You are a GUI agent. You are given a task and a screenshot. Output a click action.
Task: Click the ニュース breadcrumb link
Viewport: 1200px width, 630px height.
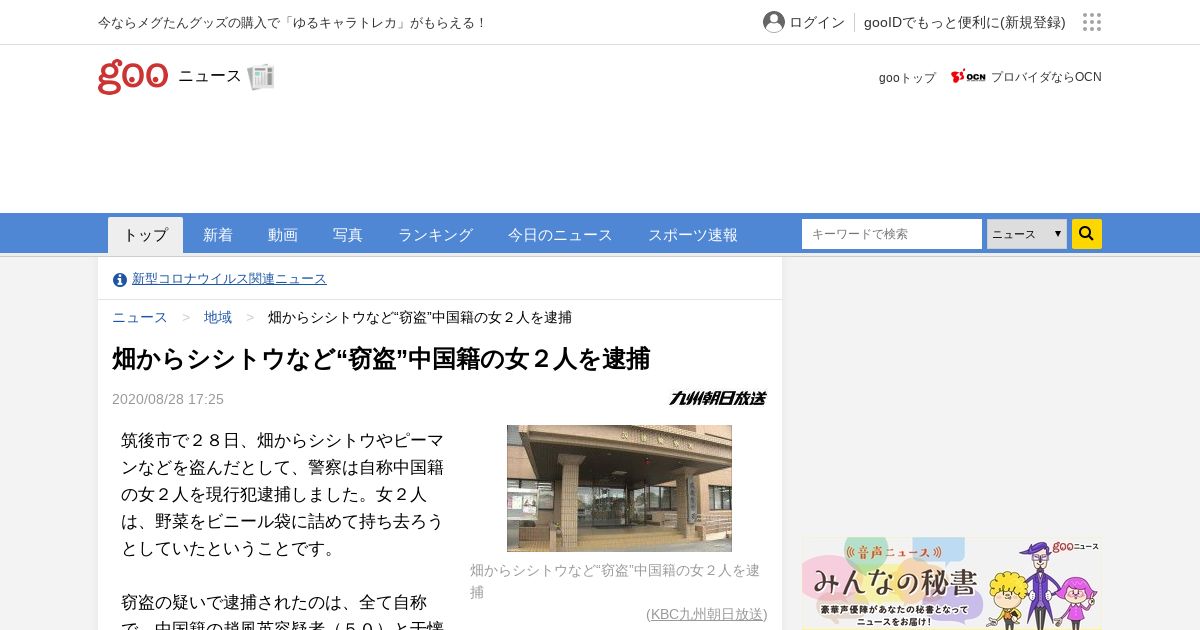click(x=140, y=317)
